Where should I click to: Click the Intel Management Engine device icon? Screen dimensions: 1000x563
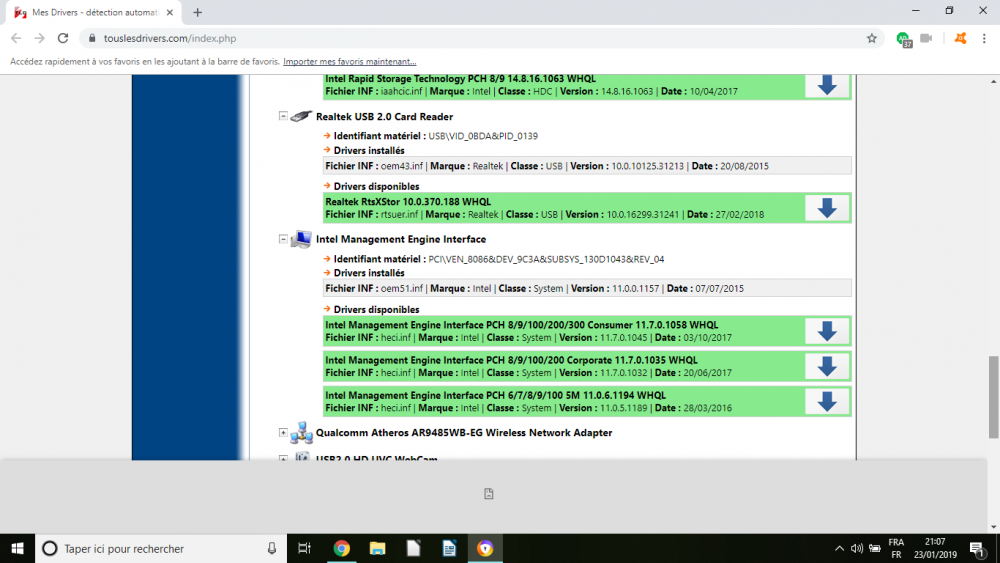click(x=301, y=239)
